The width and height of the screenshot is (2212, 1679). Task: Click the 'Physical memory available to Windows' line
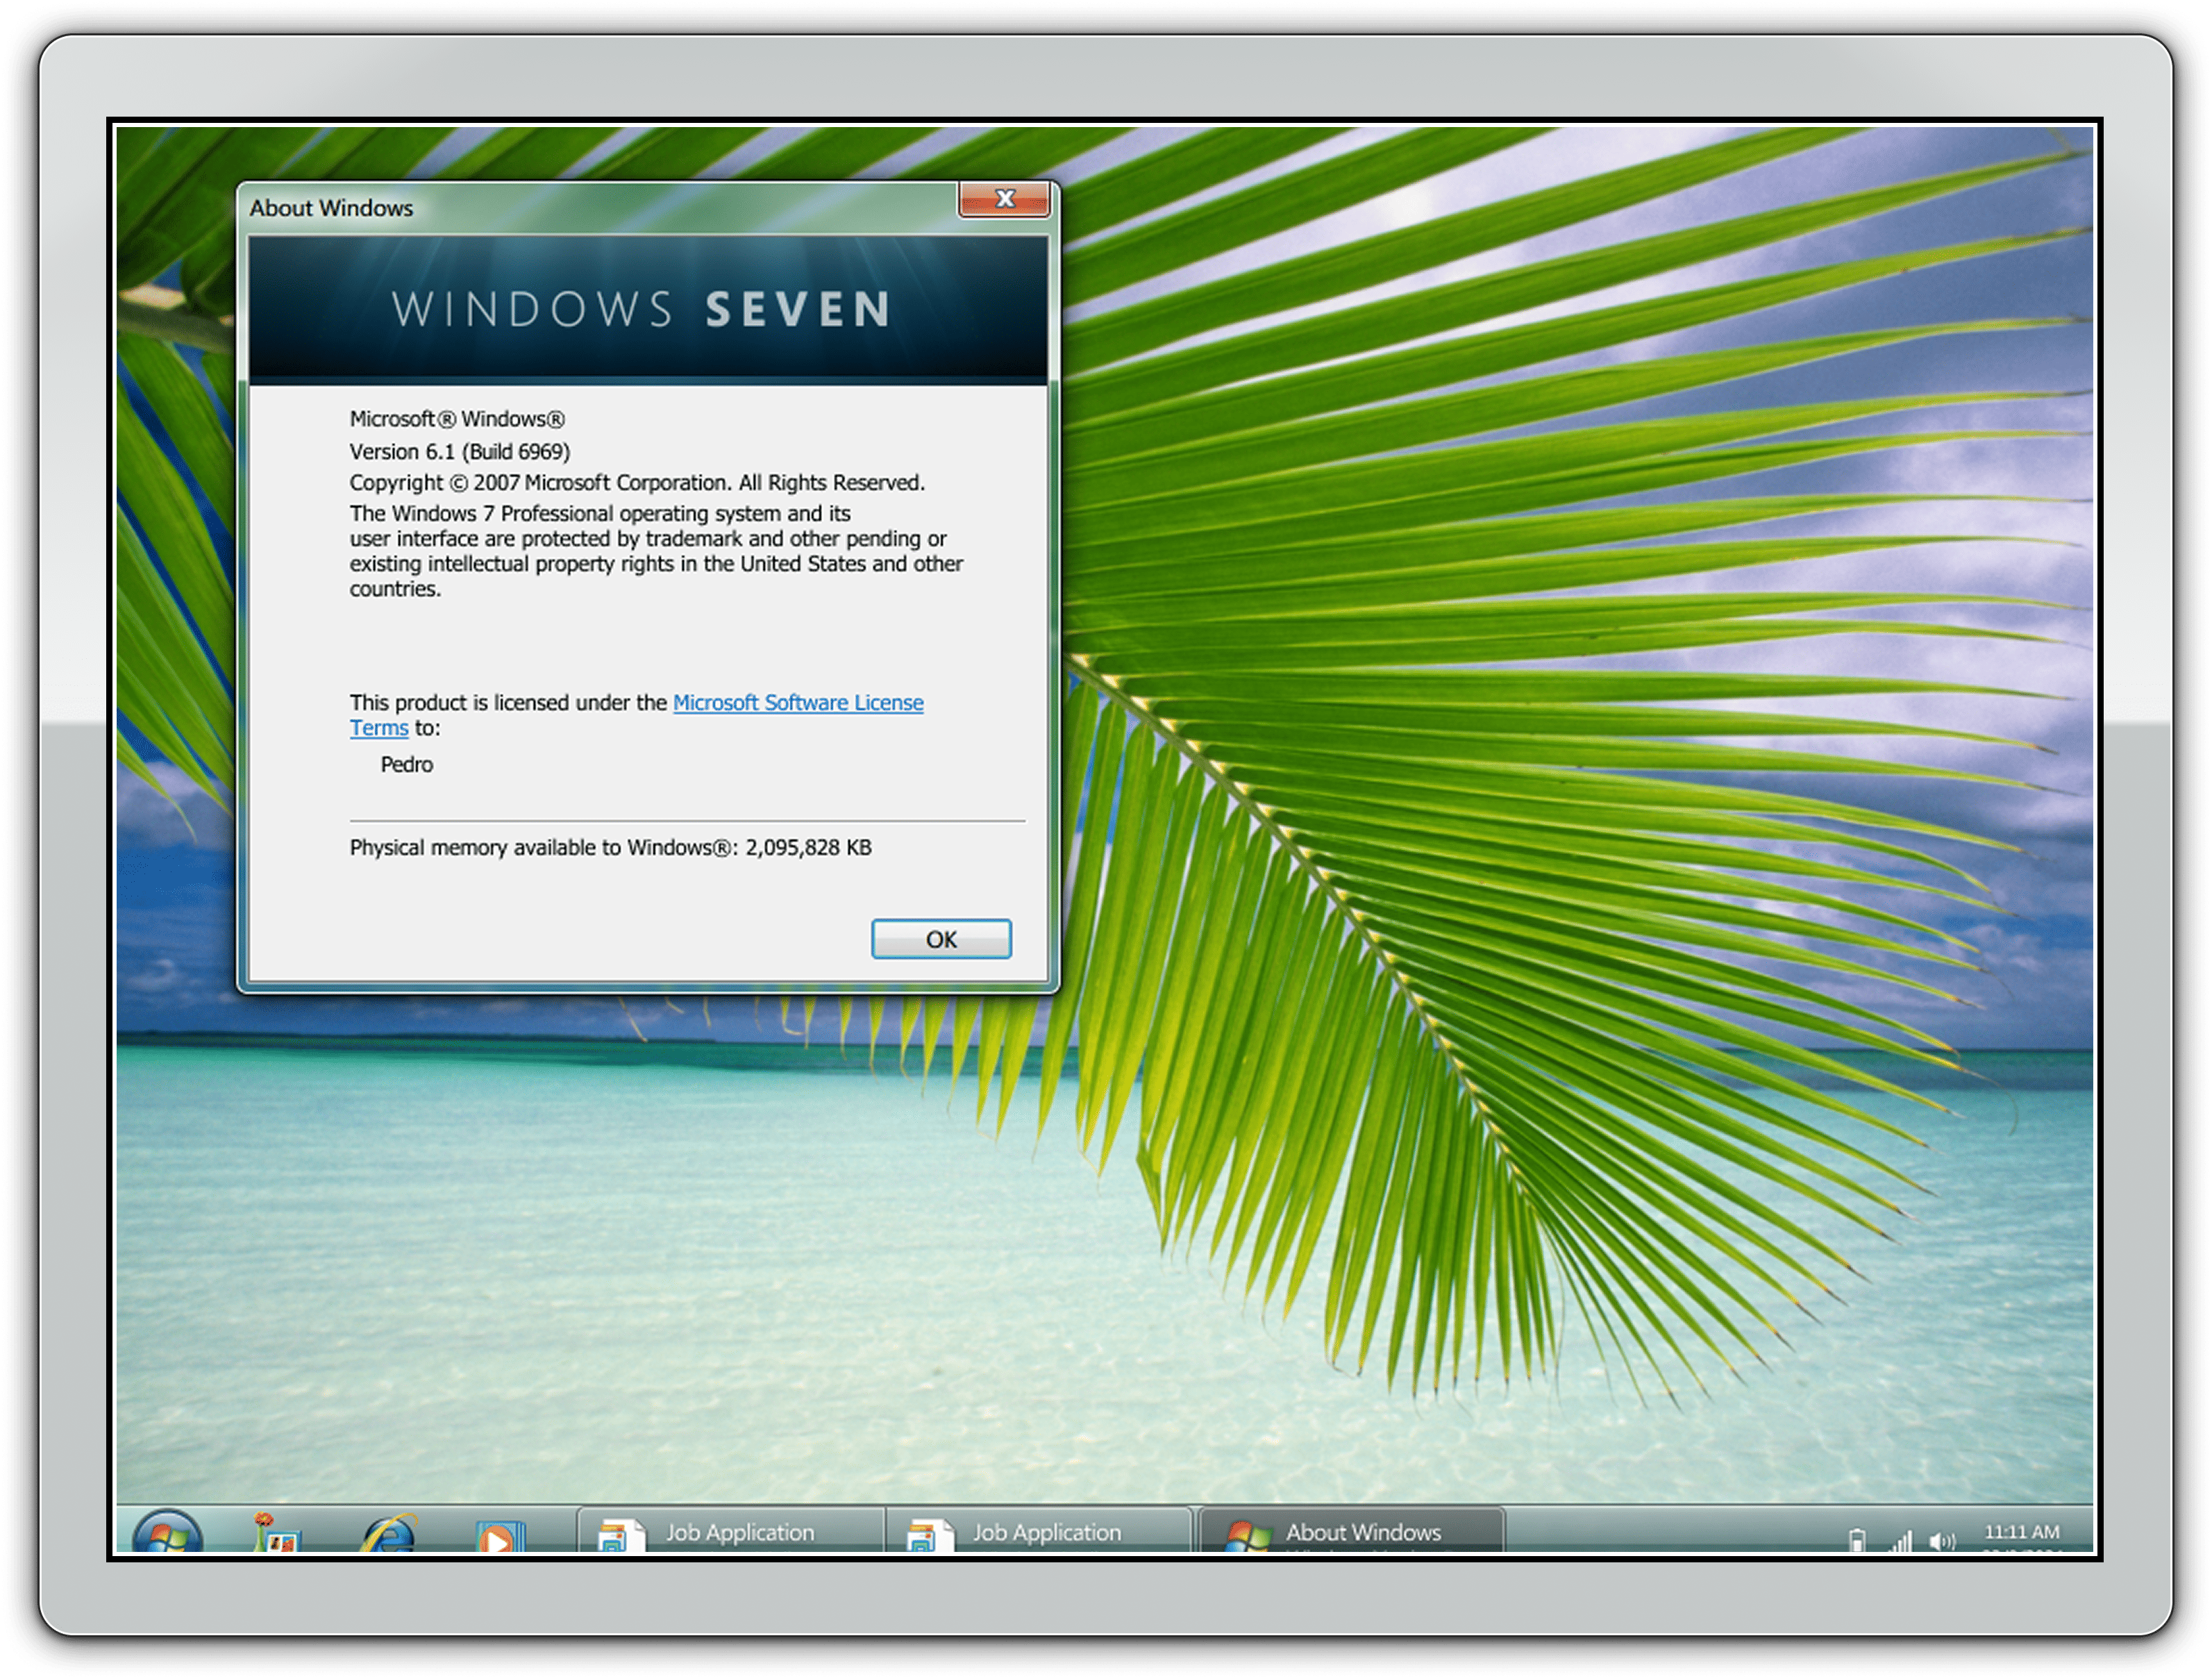coord(610,847)
